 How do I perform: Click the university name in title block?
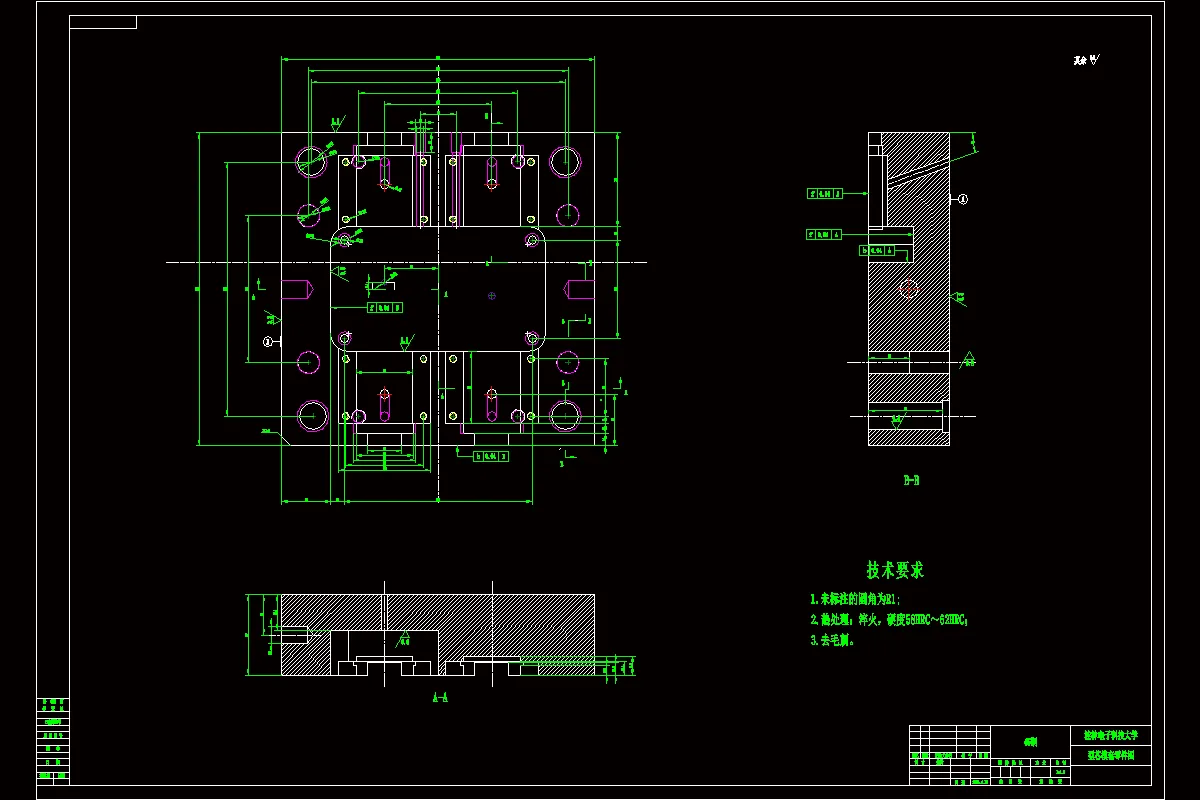pos(1110,734)
